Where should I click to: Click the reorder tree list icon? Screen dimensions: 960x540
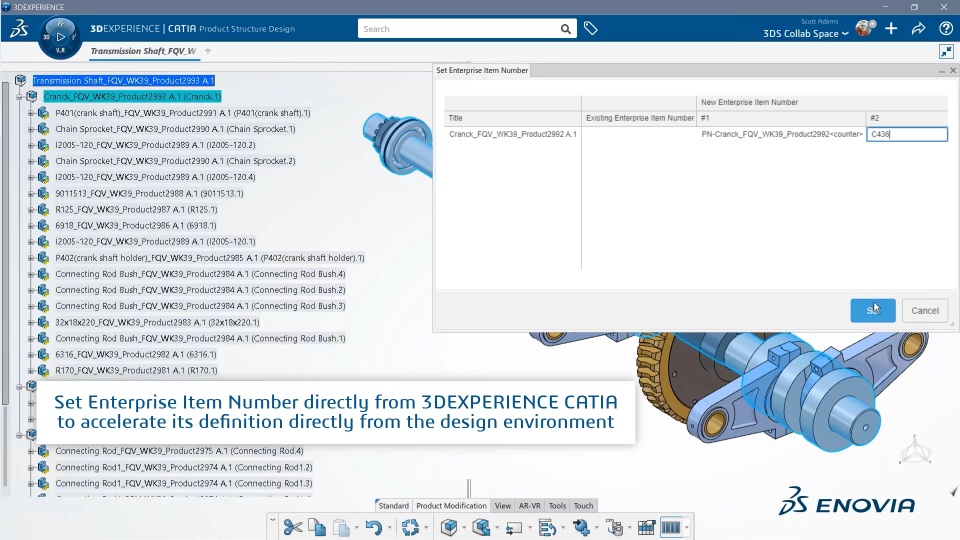click(547, 527)
